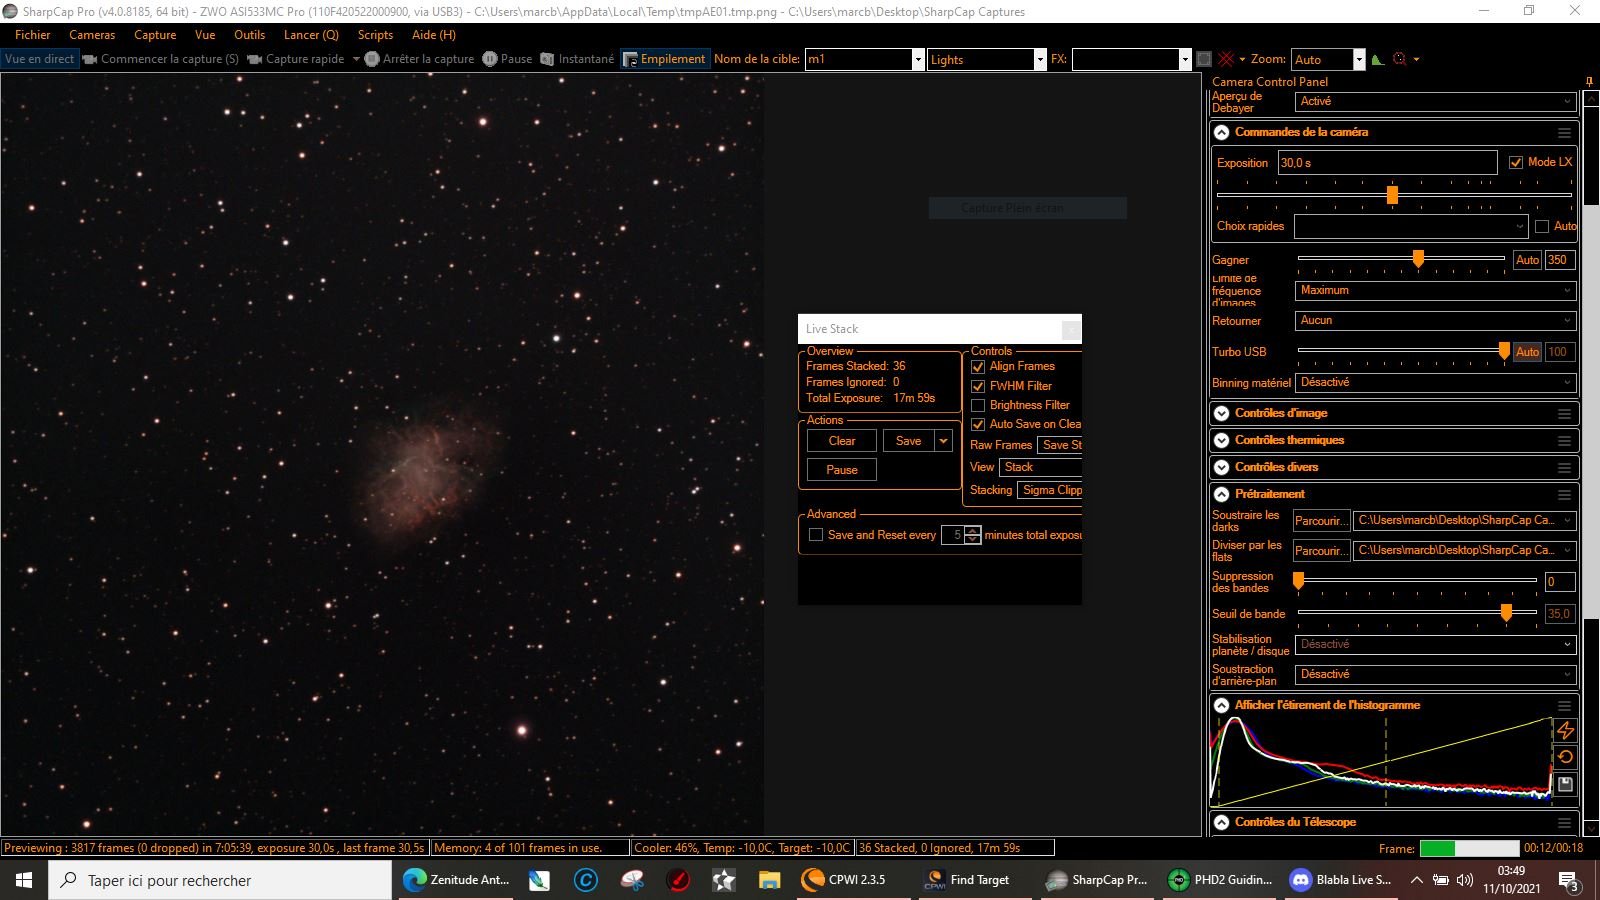The width and height of the screenshot is (1600, 900).
Task: Adjust the Seuil de bande slider
Action: pos(1506,613)
